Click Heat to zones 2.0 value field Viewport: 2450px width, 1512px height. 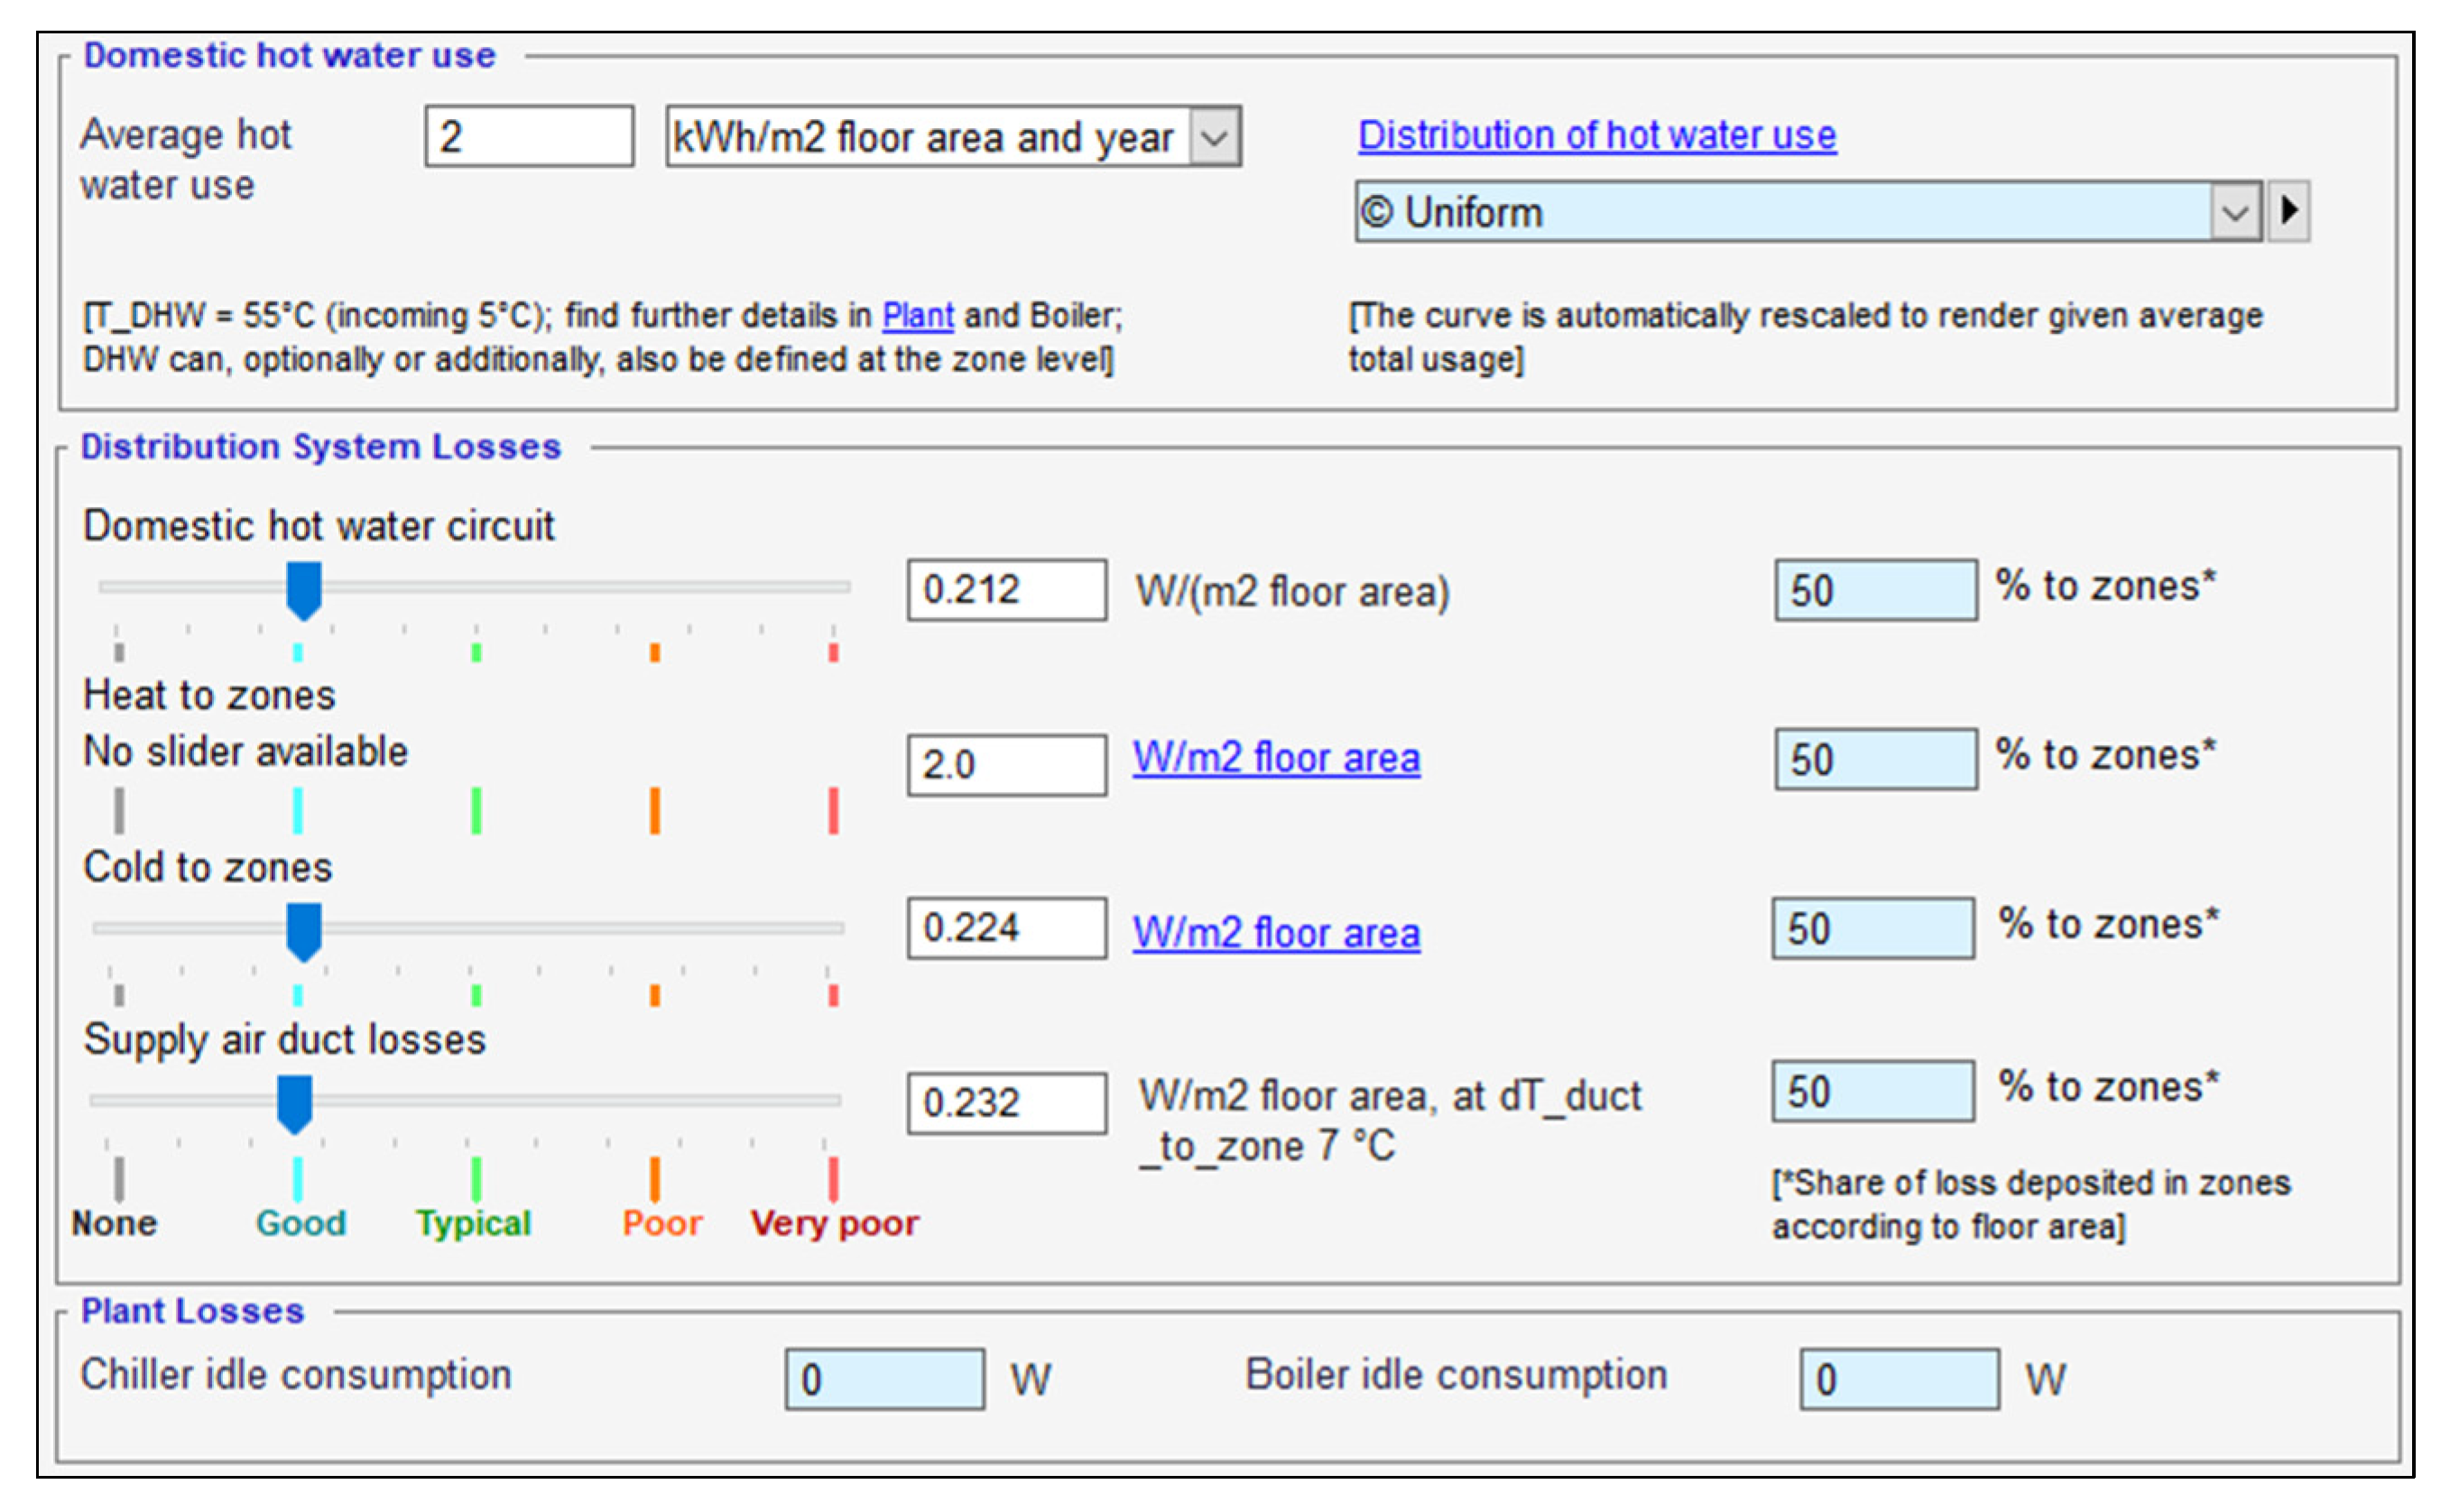(1006, 765)
